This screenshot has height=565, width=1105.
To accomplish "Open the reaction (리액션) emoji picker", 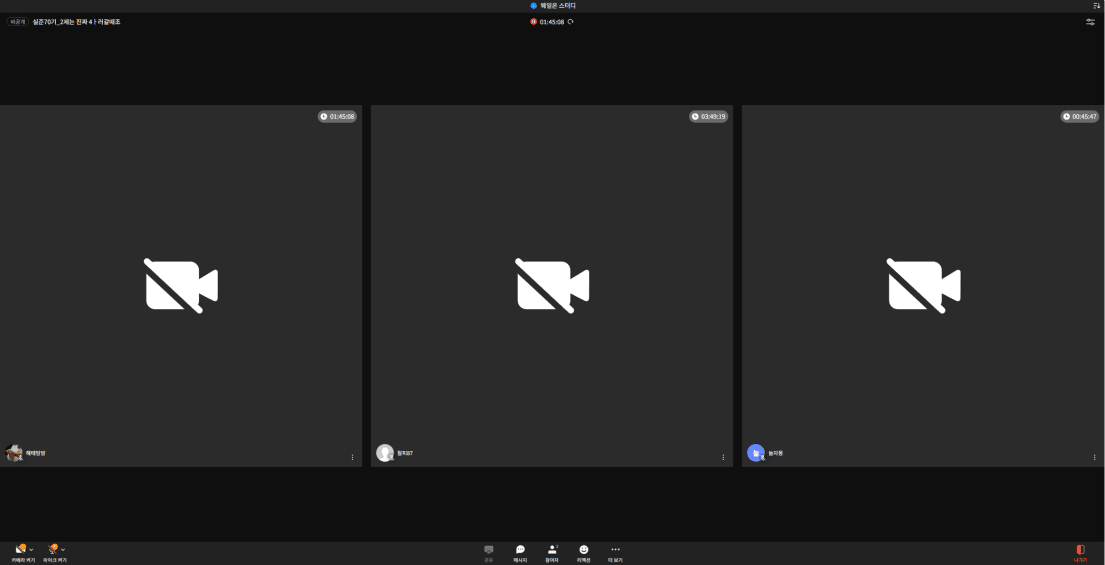I will 584,553.
